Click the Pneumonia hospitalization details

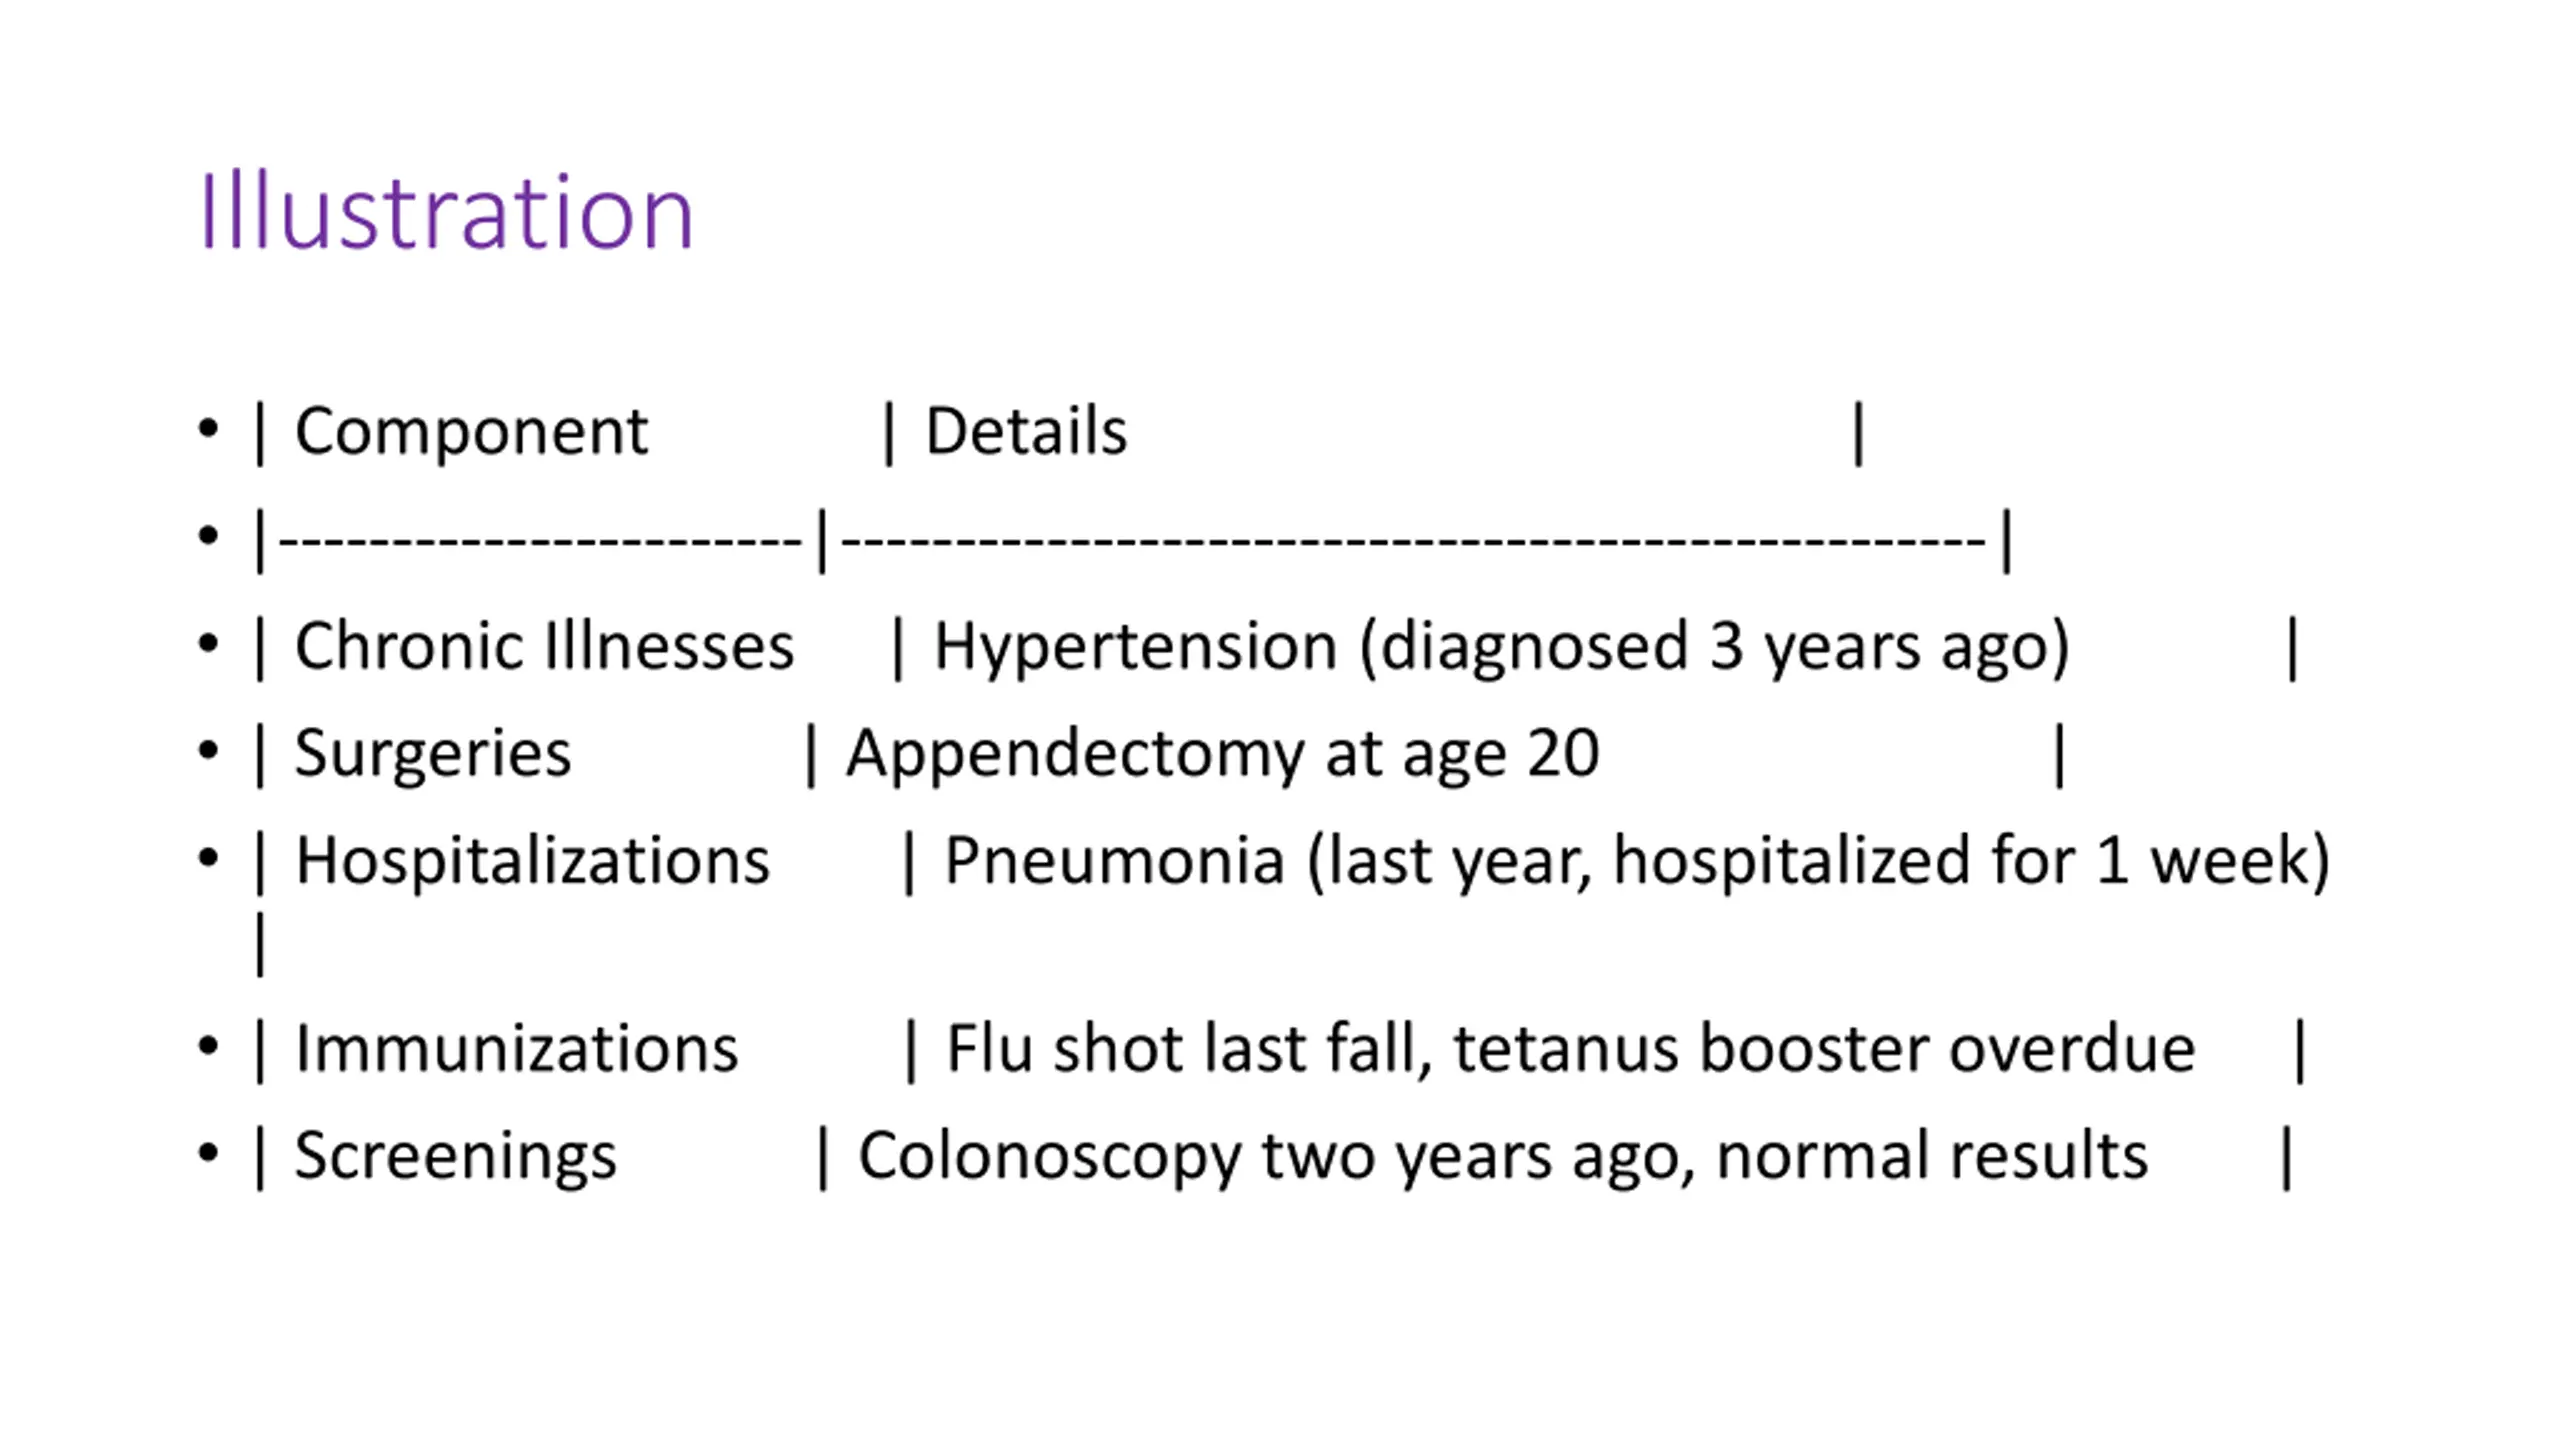coord(1637,861)
